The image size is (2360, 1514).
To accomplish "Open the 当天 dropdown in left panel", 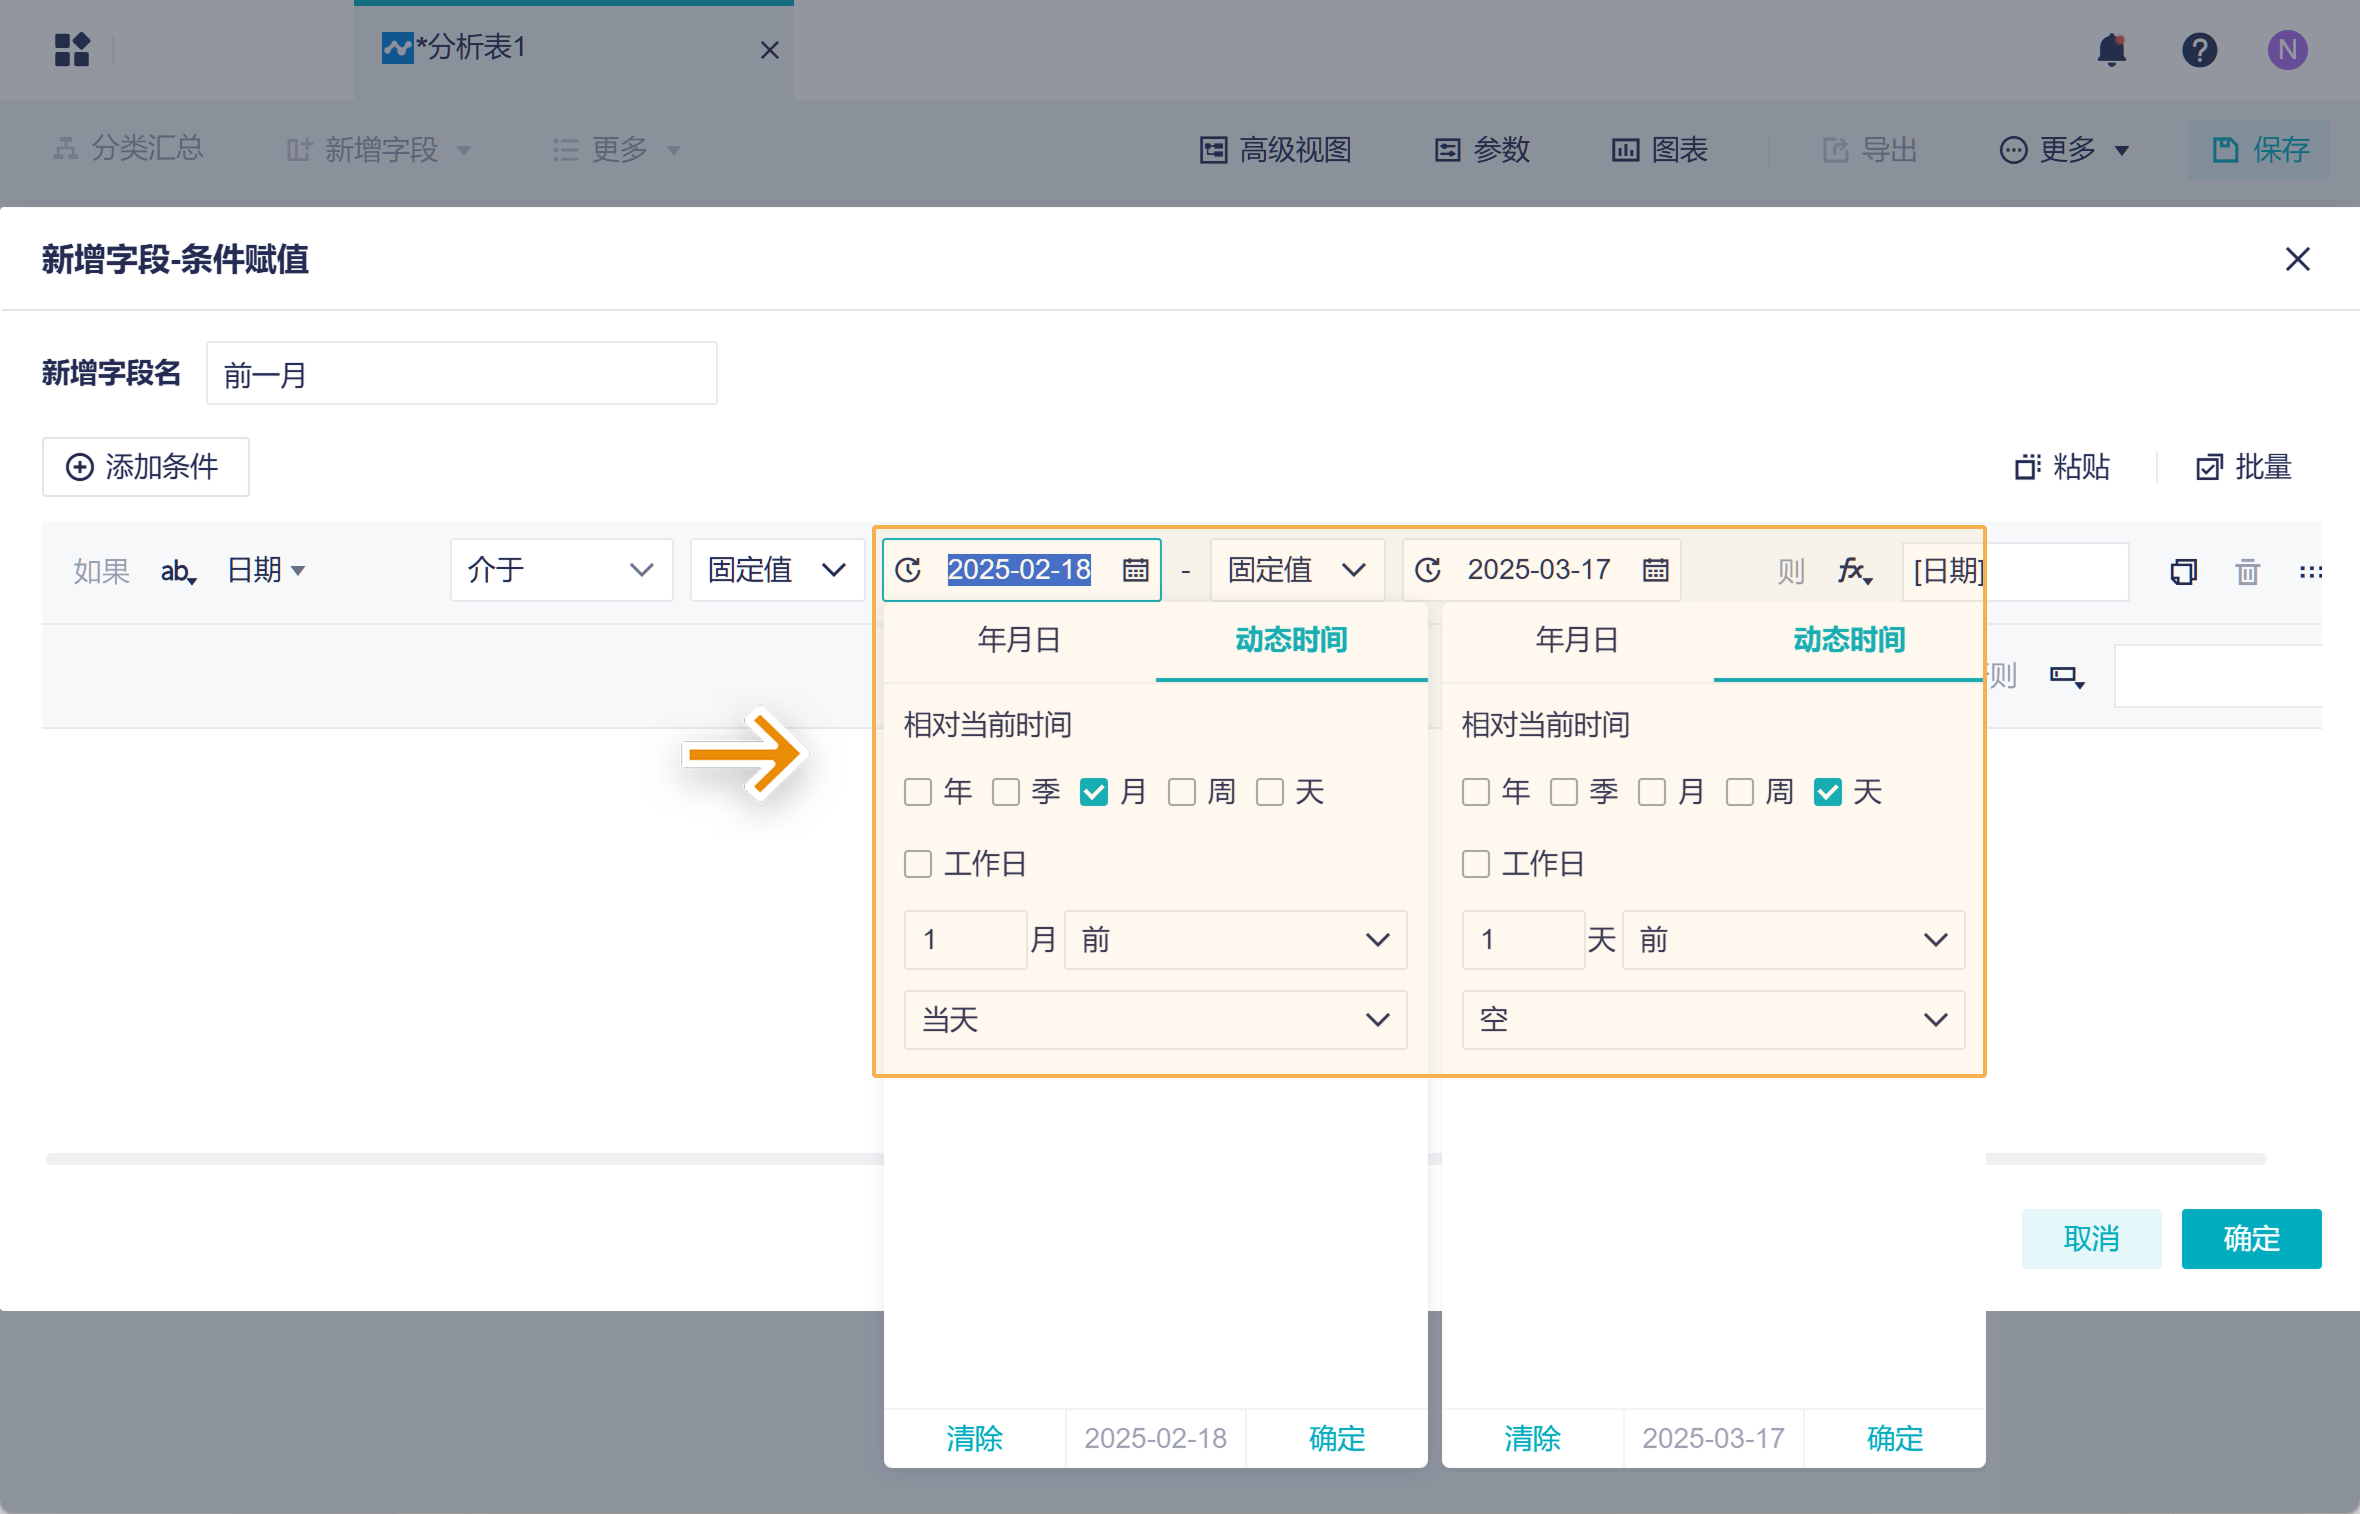I will tap(1155, 1020).
